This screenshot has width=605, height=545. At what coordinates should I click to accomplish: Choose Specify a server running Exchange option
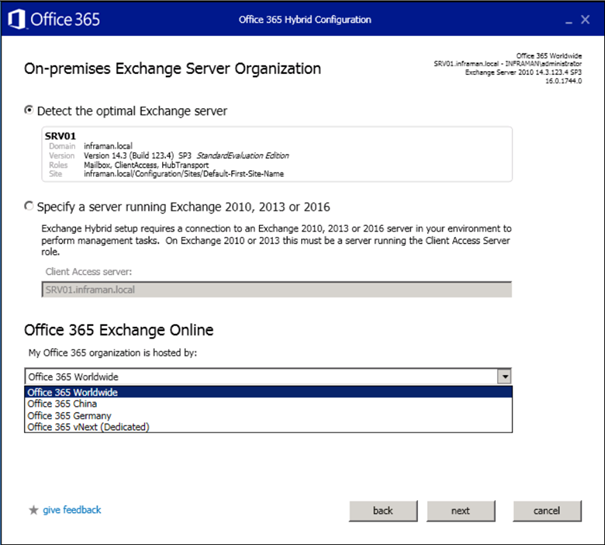[29, 207]
